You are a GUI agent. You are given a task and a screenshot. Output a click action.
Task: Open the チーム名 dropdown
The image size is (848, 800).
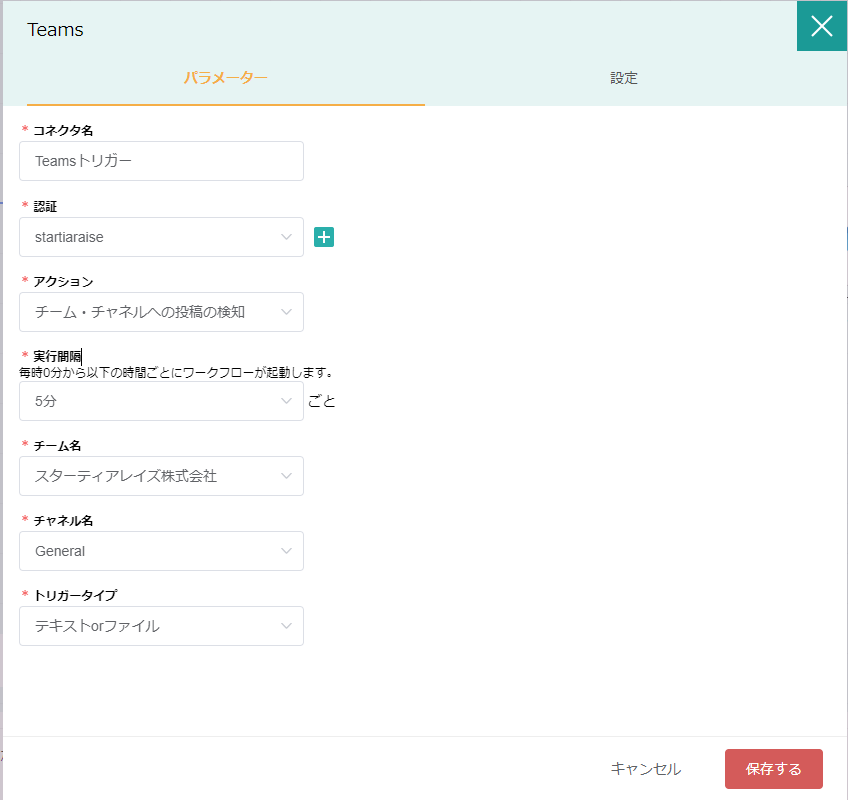pos(161,476)
